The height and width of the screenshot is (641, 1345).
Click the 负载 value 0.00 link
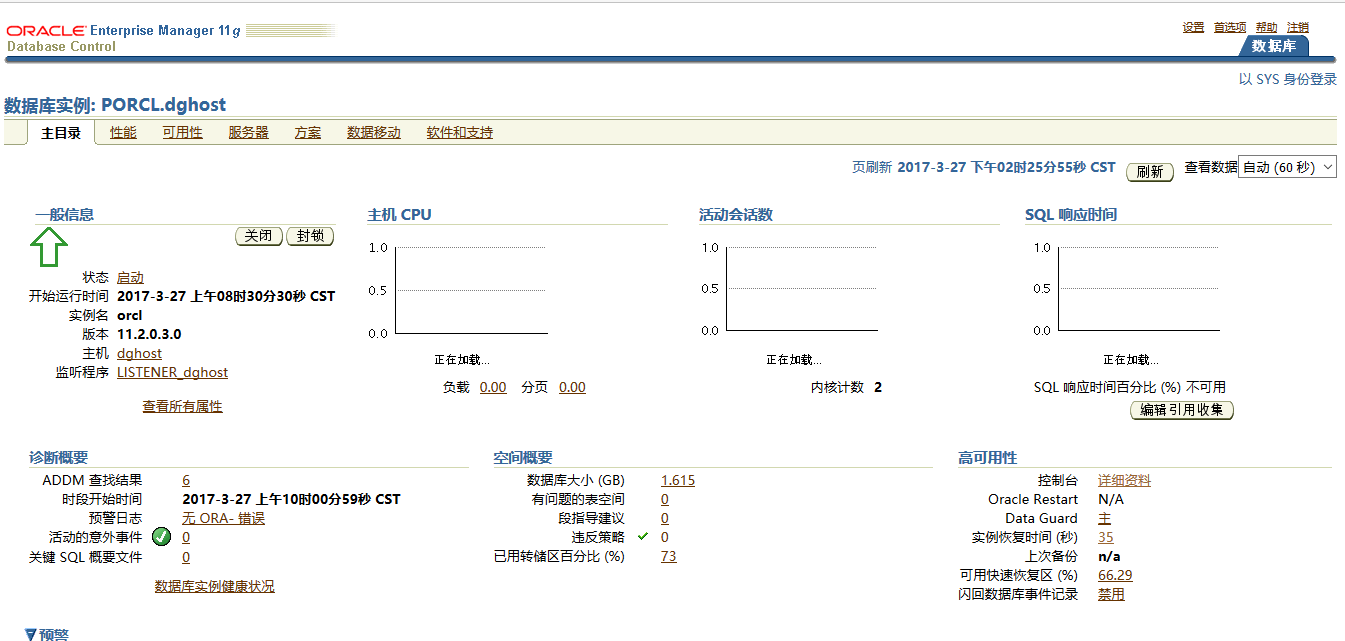(x=493, y=387)
